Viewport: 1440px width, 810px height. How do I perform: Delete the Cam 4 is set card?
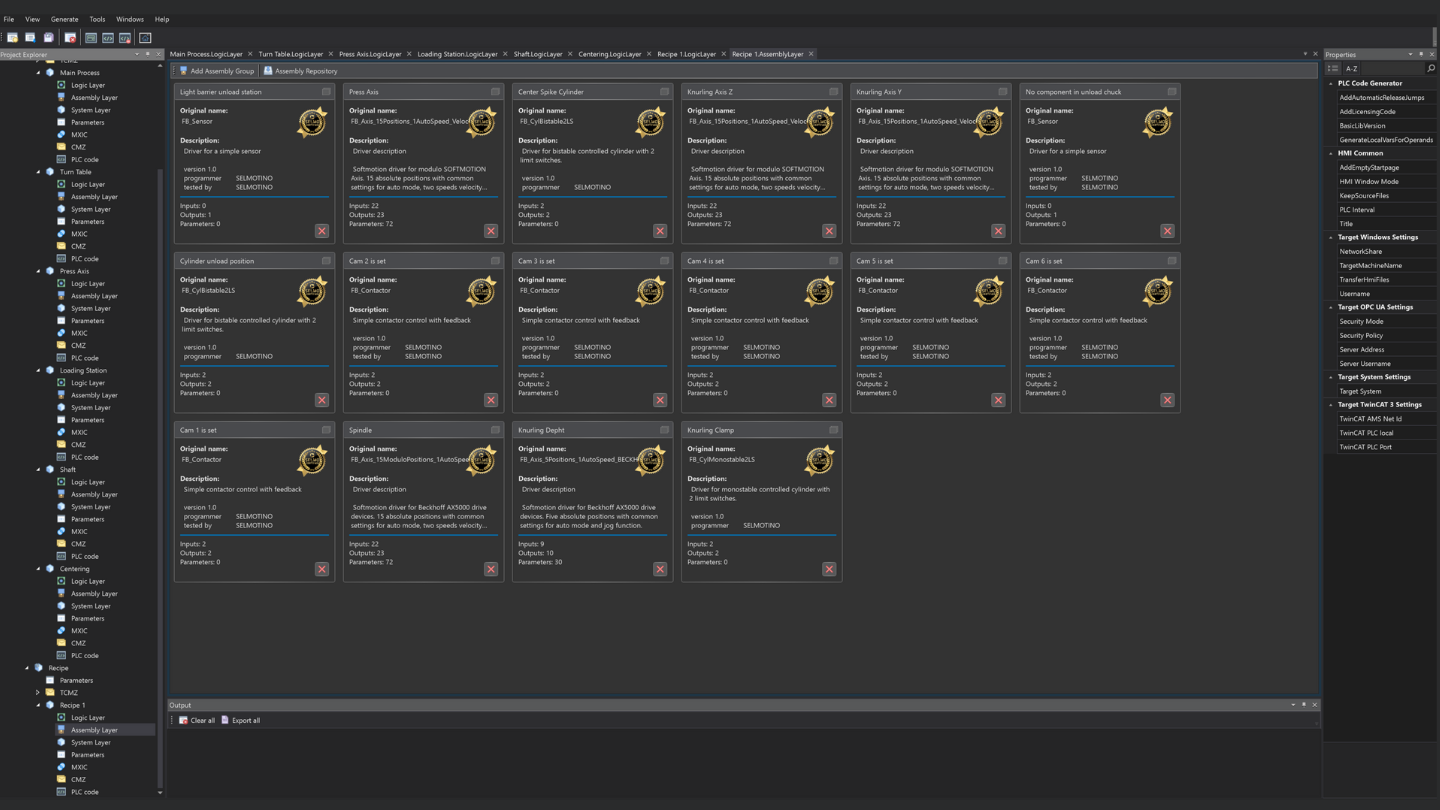[x=829, y=400]
